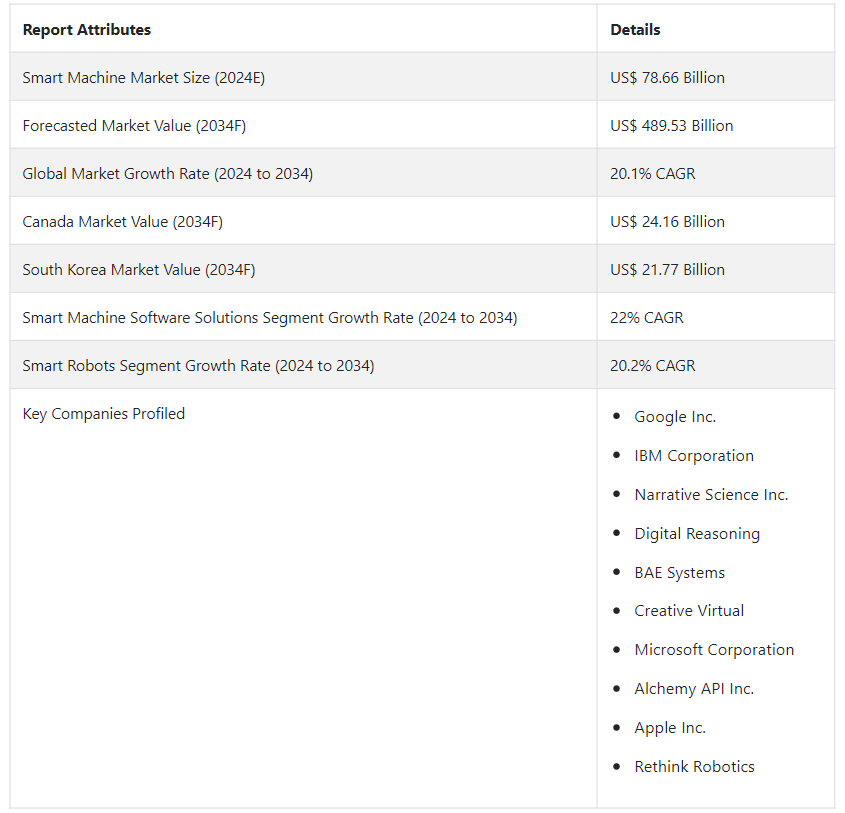Select the Software Solutions Segment Growth Rate label
The height and width of the screenshot is (813, 845).
tap(270, 318)
